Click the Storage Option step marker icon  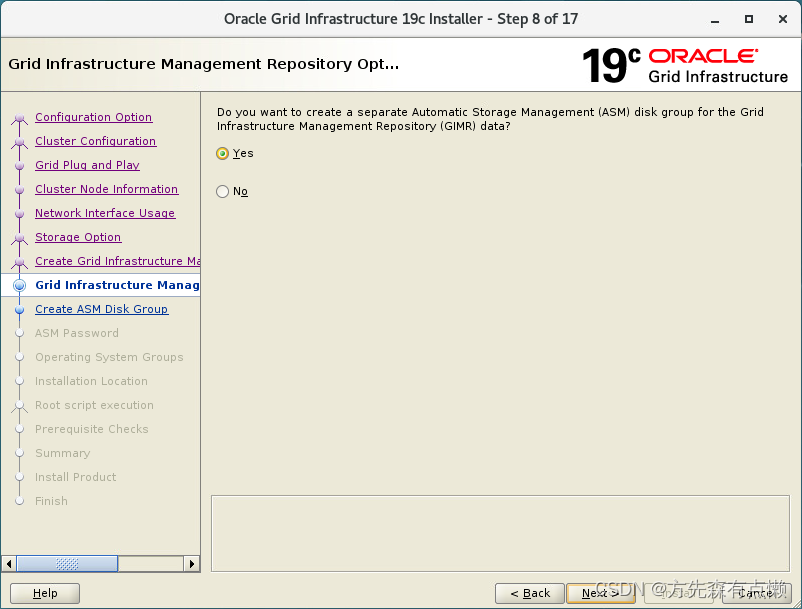19,238
